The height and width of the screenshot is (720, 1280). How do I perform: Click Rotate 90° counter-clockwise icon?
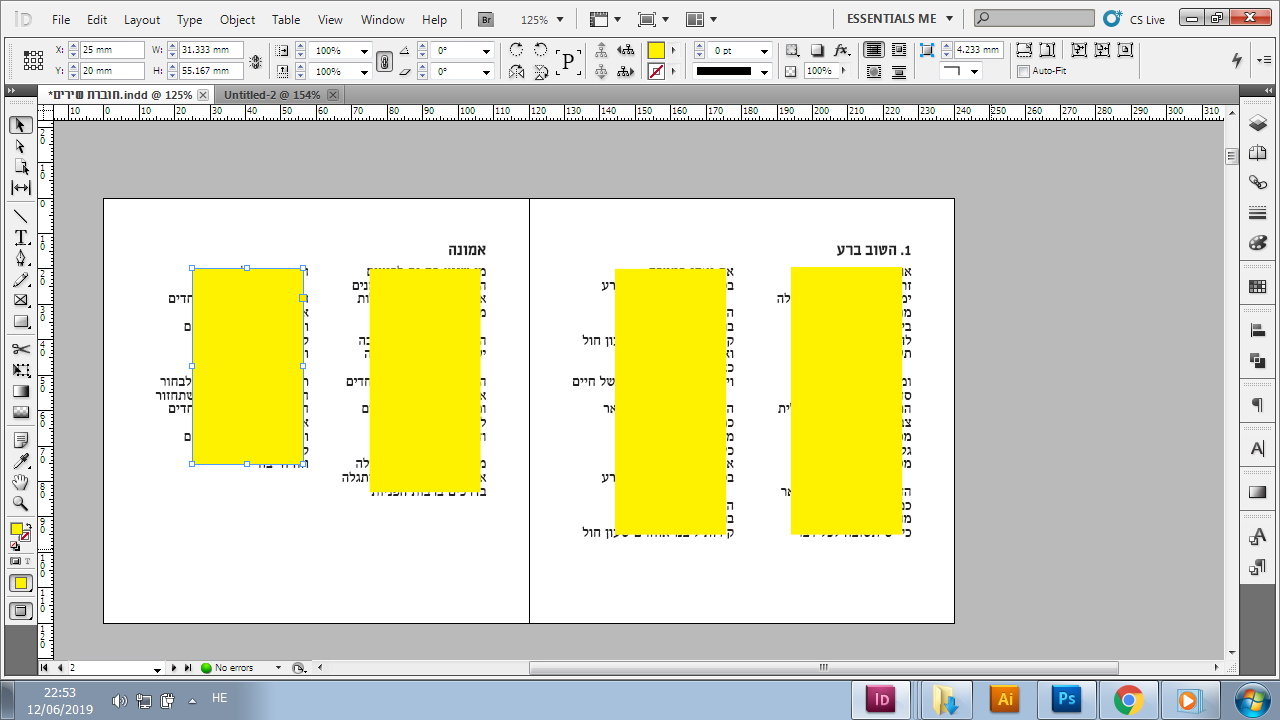point(541,50)
